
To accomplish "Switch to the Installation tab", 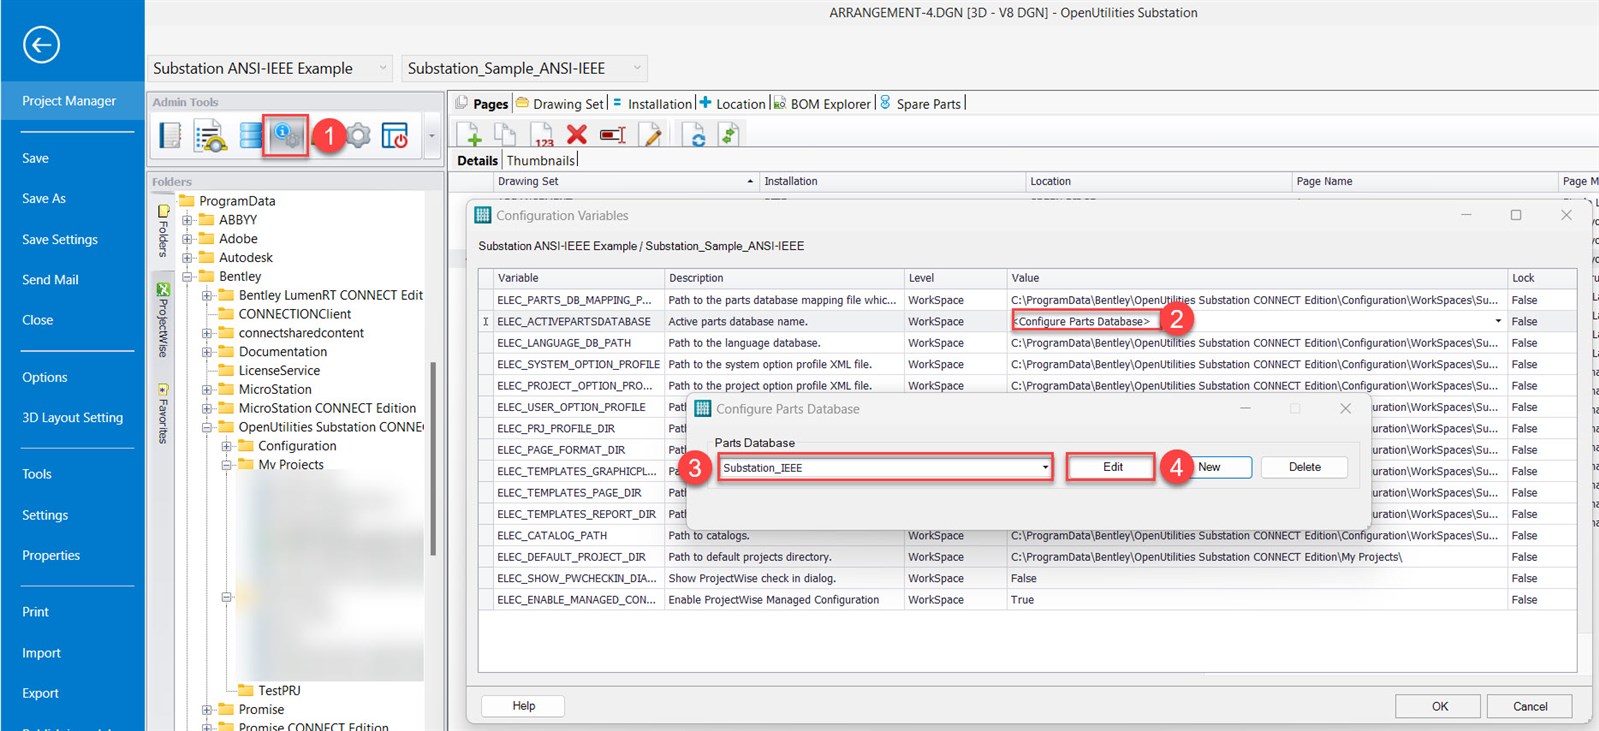I will pos(653,103).
